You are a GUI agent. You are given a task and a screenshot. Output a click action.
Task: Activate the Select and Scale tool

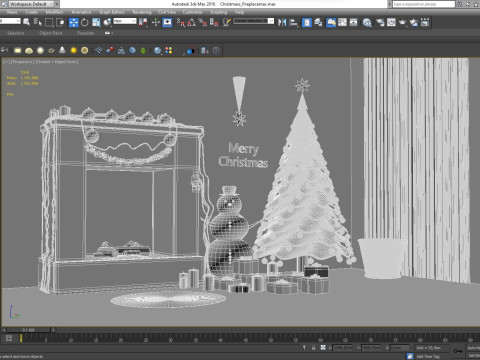[96, 22]
